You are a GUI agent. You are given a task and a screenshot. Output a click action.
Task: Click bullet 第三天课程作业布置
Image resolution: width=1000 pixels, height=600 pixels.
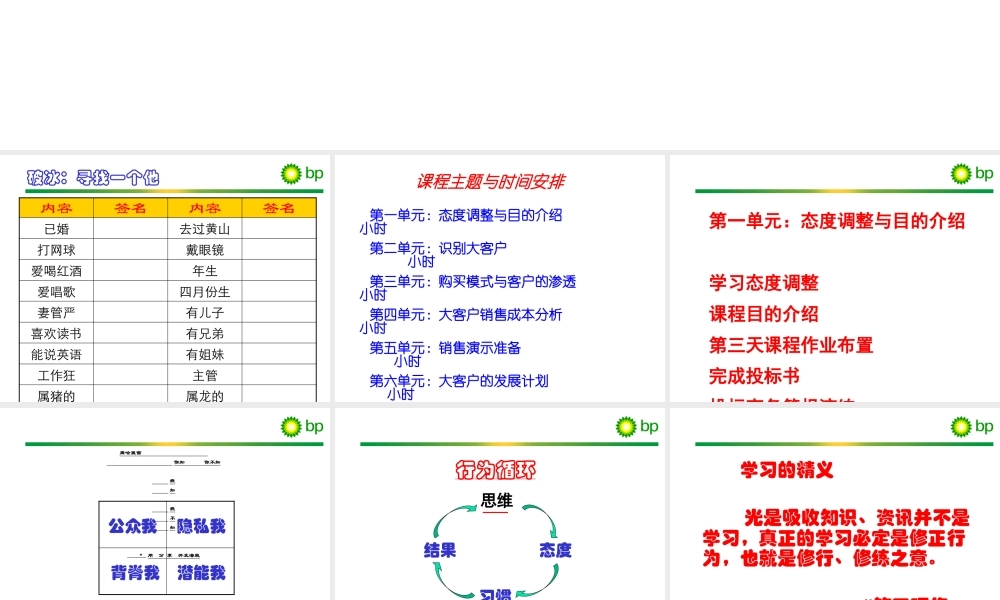[x=791, y=345]
